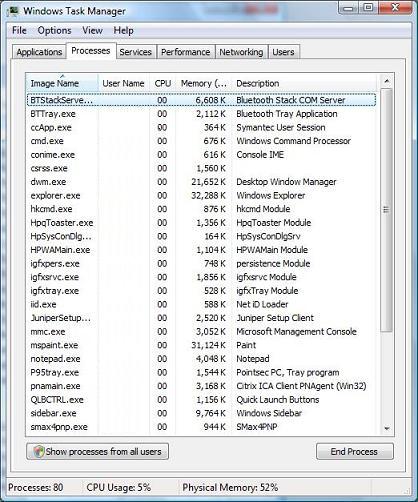Select the notepad.exe process
The width and height of the screenshot is (418, 502).
click(x=201, y=359)
